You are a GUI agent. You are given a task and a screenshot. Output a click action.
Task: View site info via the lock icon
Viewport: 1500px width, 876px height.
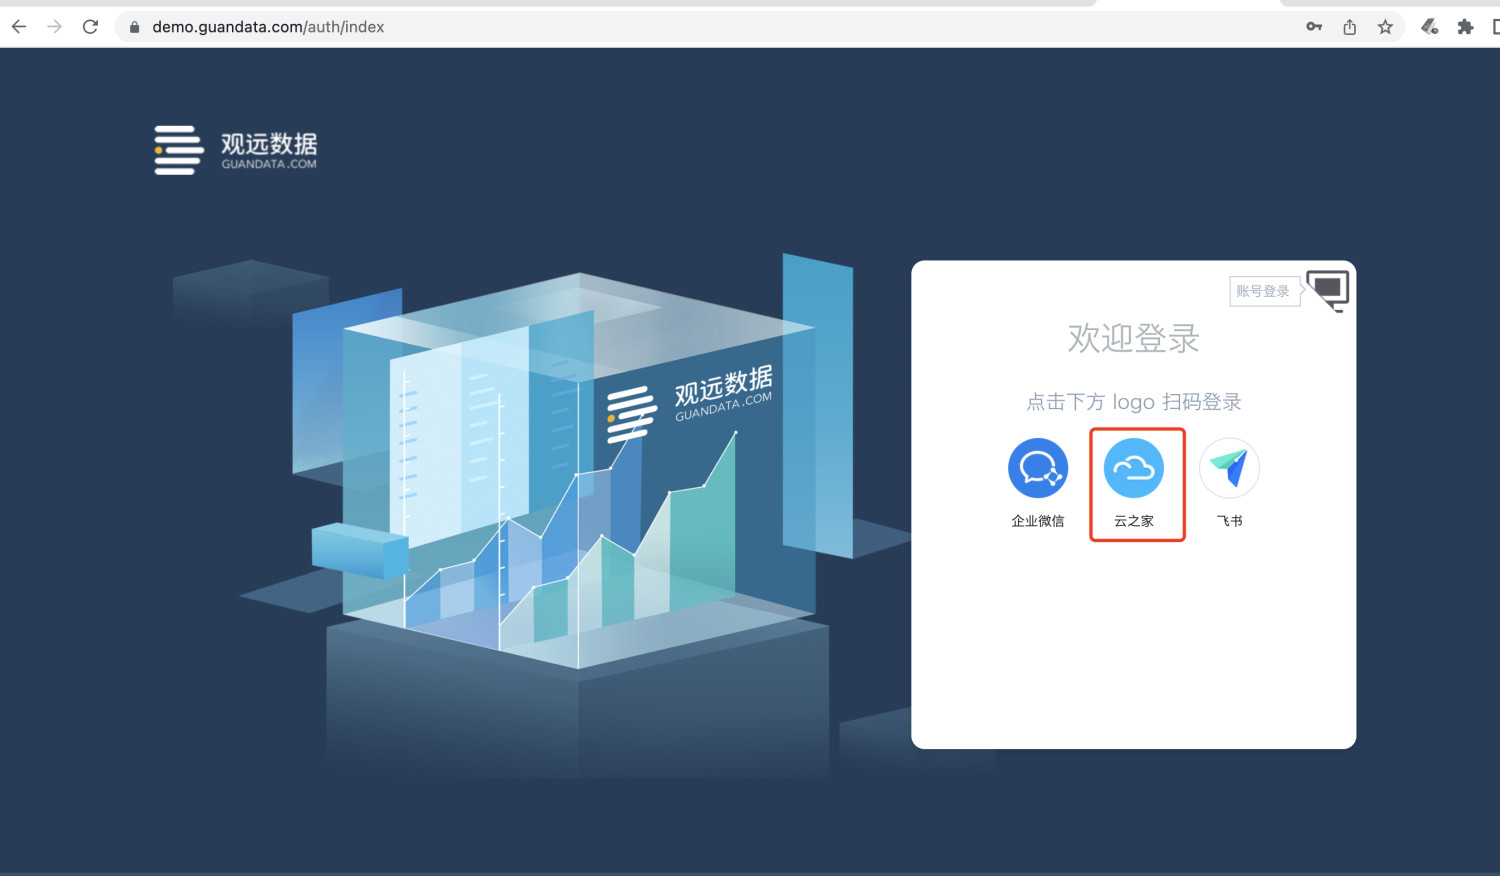134,27
